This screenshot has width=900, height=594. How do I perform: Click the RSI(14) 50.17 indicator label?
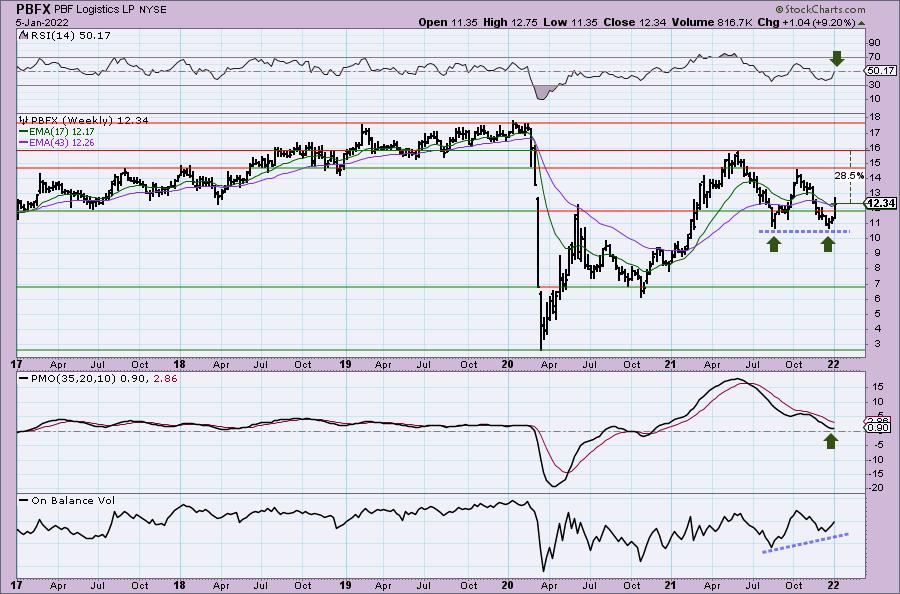click(x=69, y=35)
